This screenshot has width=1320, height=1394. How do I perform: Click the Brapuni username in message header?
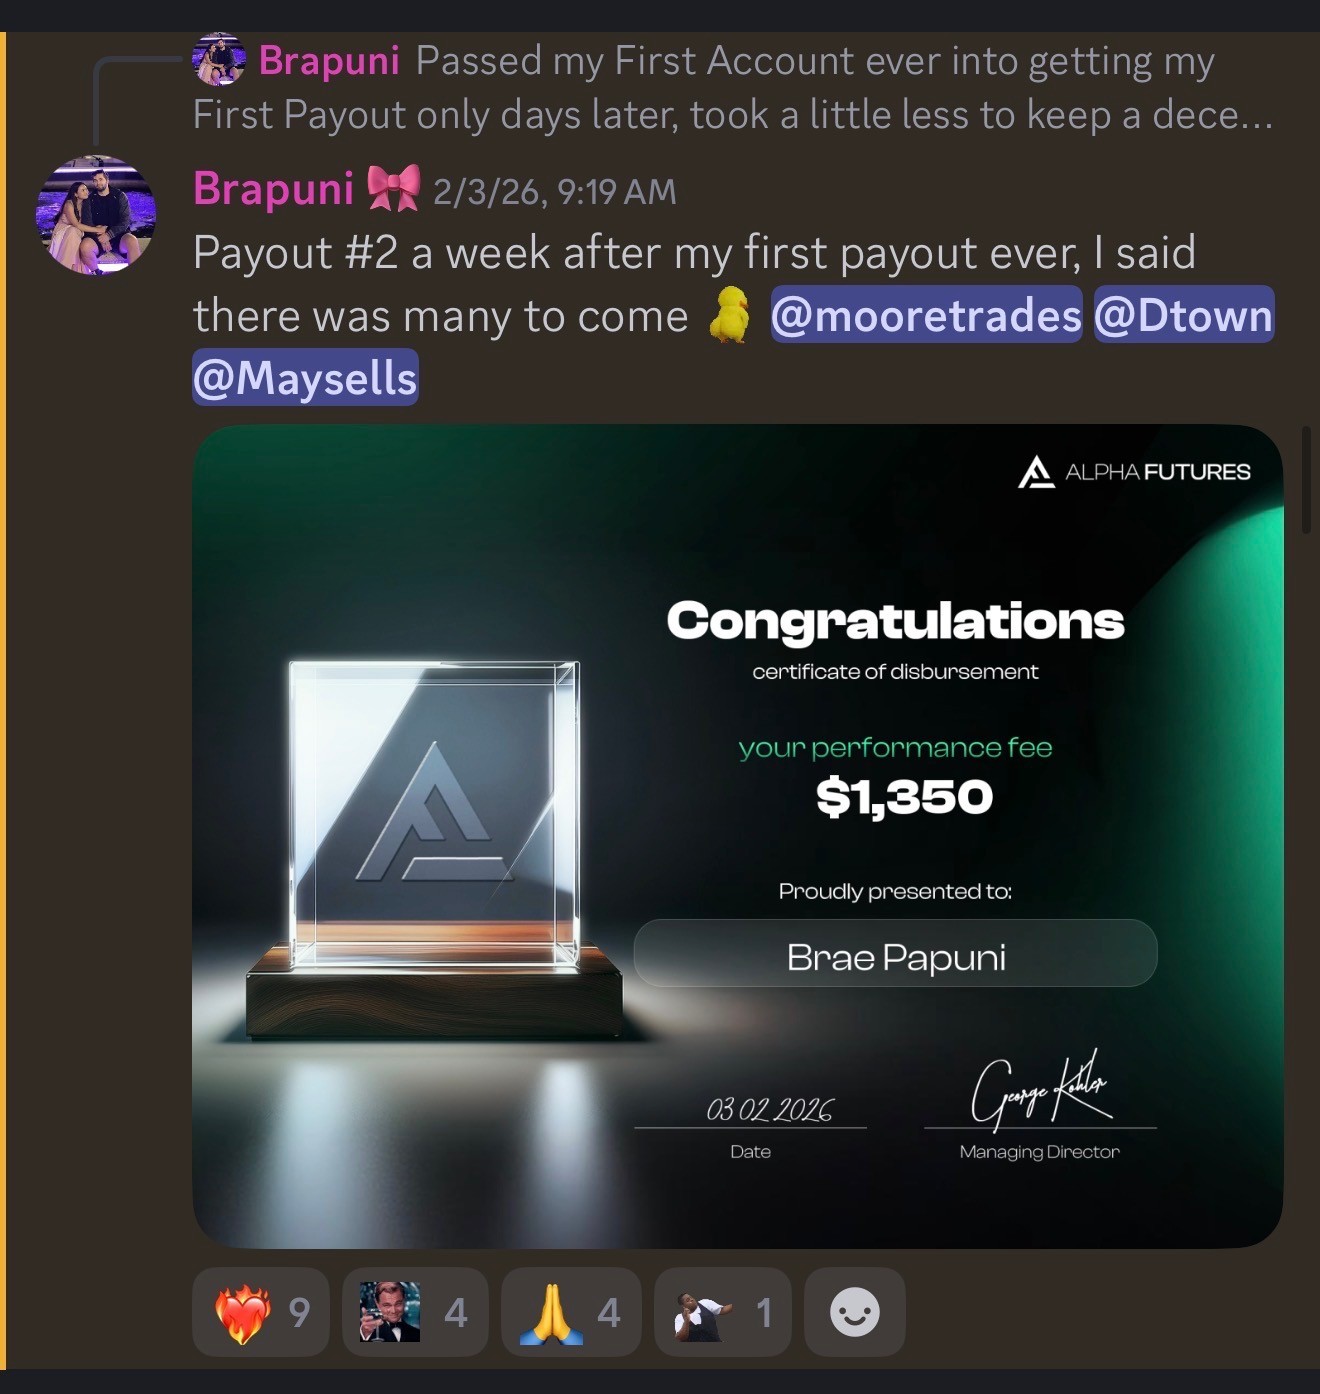point(273,188)
